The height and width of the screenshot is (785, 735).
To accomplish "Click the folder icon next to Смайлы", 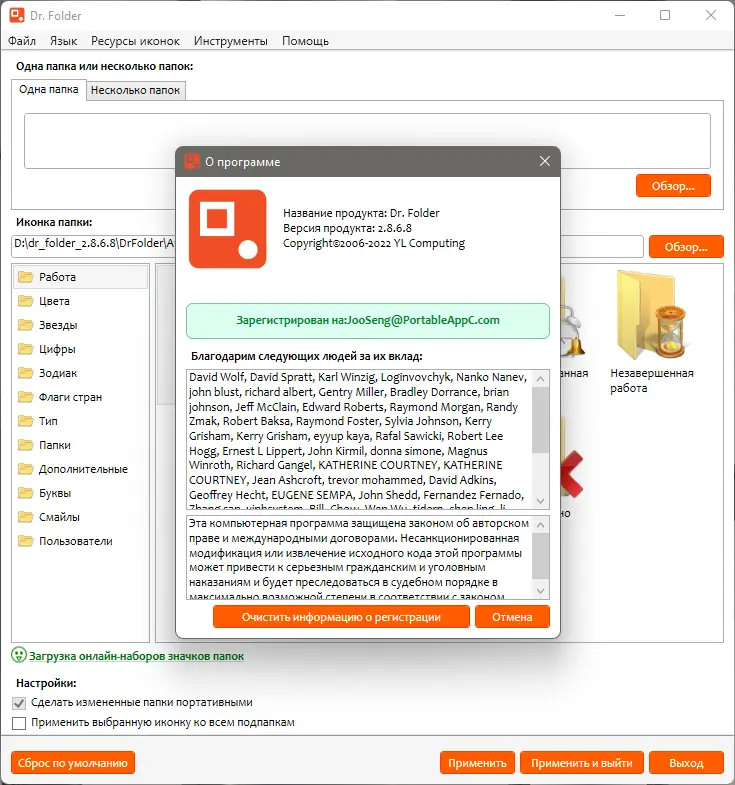I will pos(26,517).
